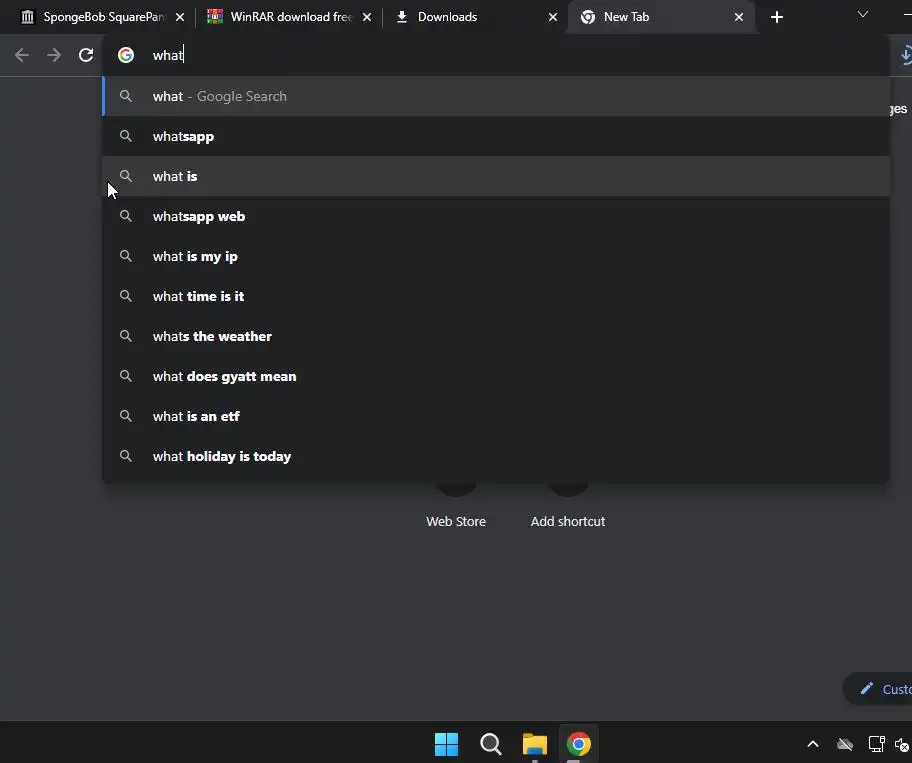Image resolution: width=912 pixels, height=763 pixels.
Task: Click the WinRAR tab favicon
Action: point(215,17)
